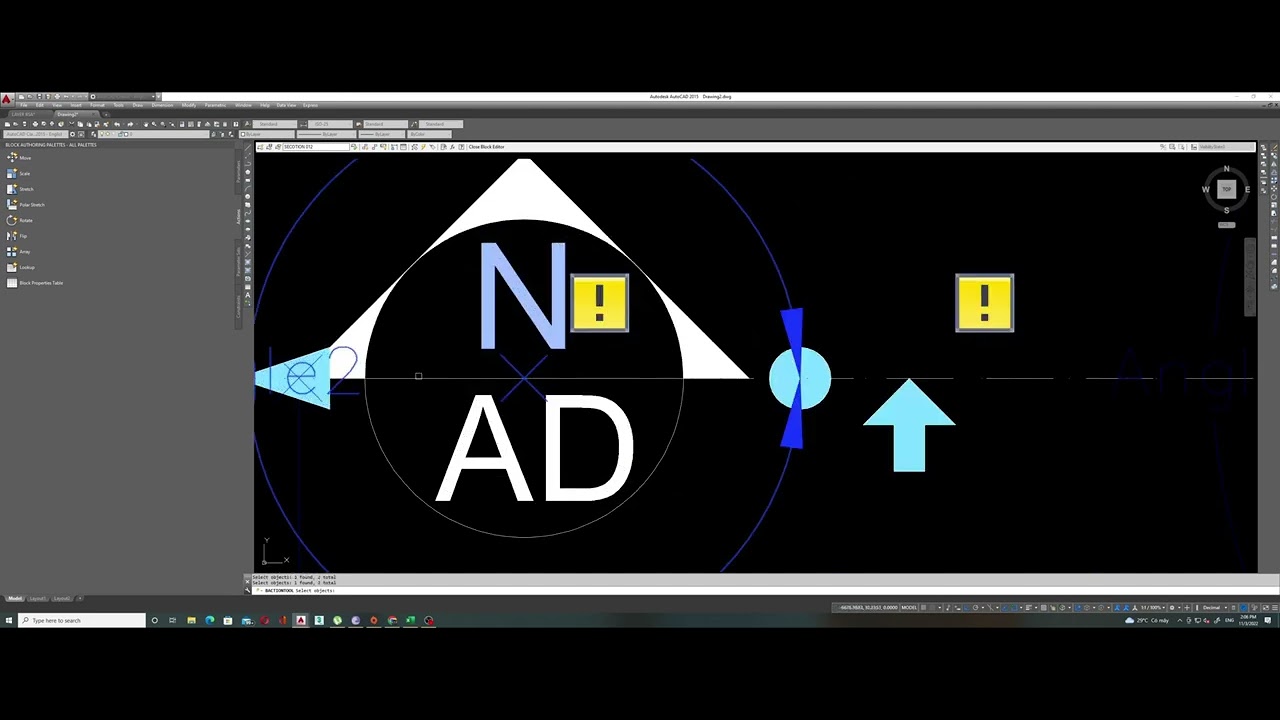Click the status bar customization menu icon
This screenshot has height=720, width=1280.
1275,607
